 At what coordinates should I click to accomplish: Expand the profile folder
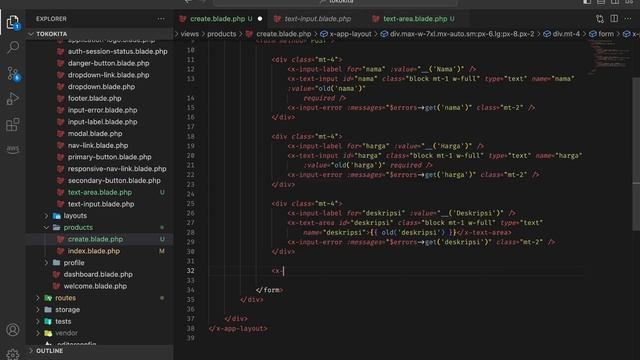tap(74, 262)
